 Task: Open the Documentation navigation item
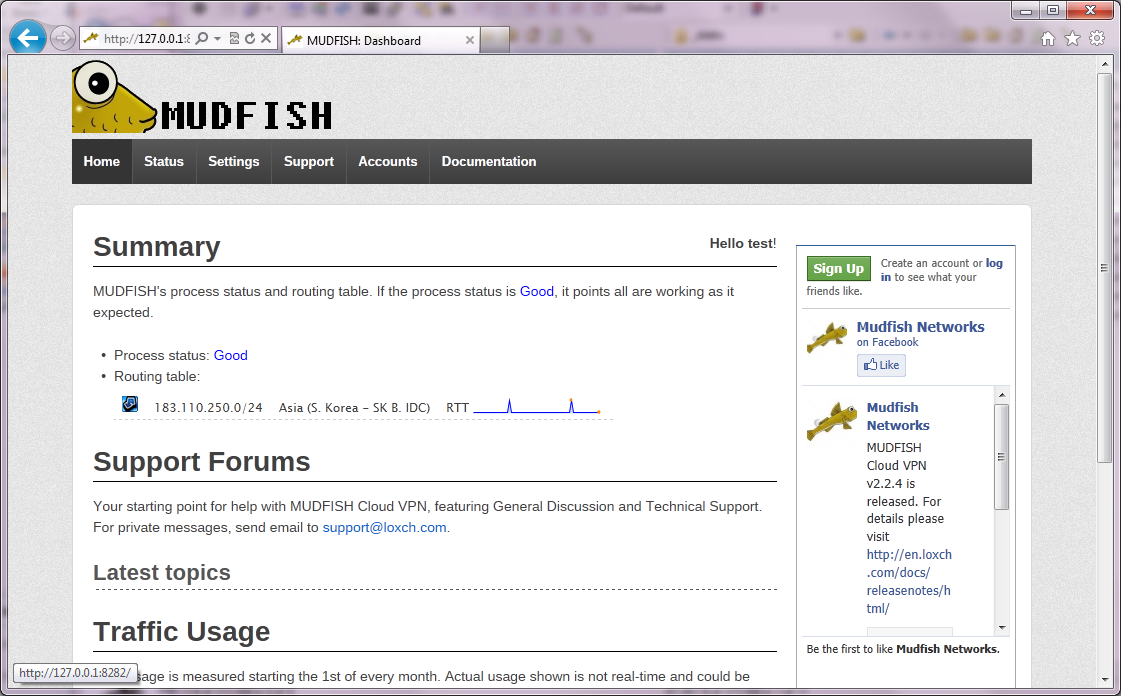point(489,161)
